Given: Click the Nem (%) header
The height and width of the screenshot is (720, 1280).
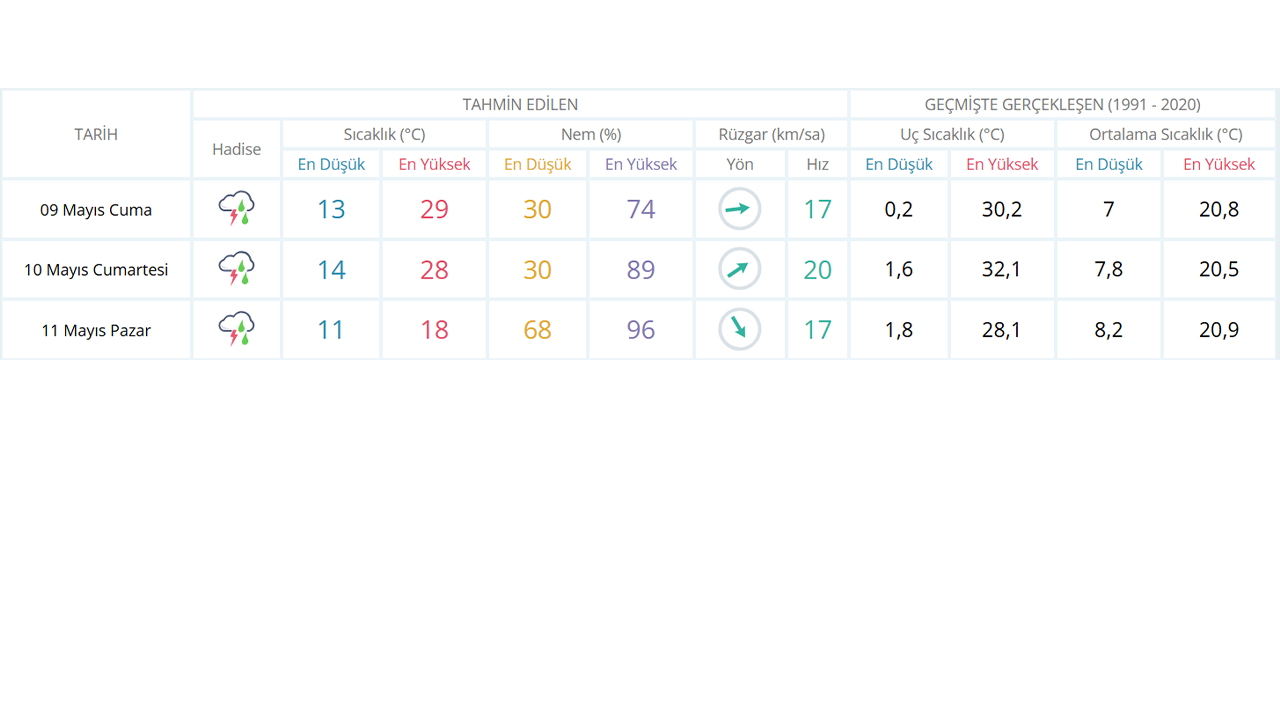Looking at the screenshot, I should coord(591,134).
